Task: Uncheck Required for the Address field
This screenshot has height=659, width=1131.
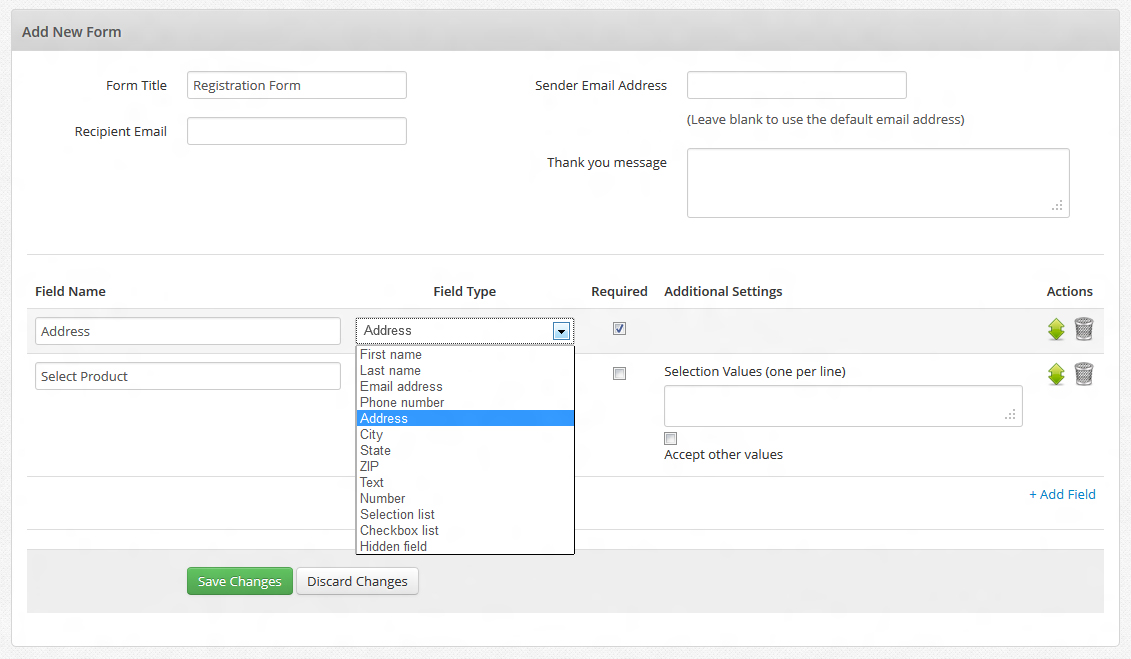Action: 619,329
